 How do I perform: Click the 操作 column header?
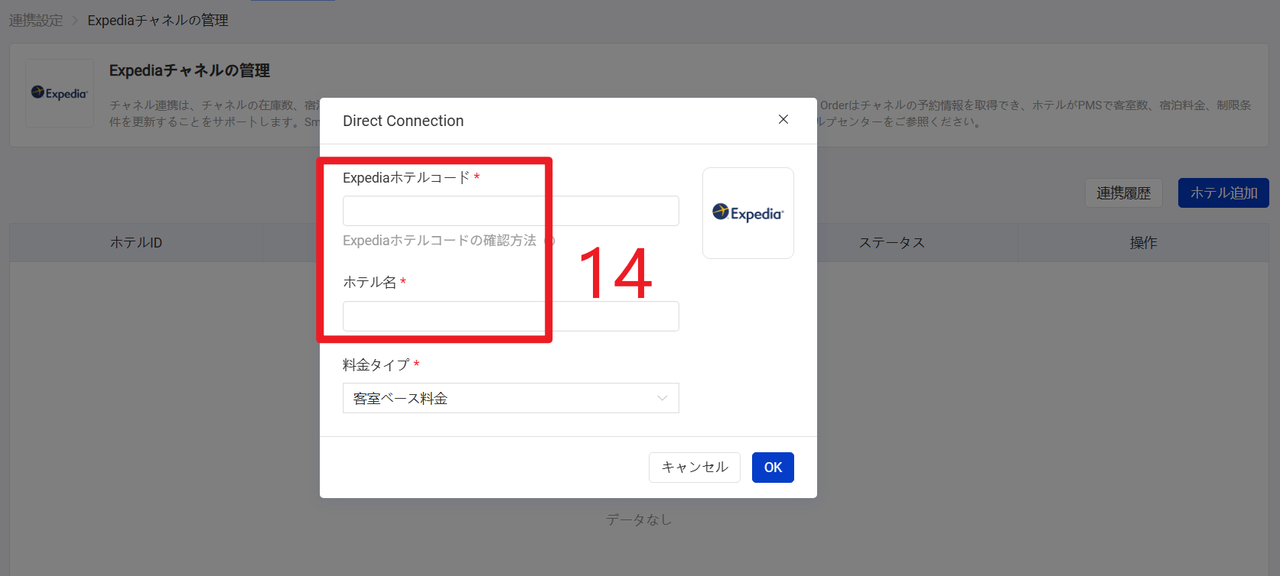tap(1143, 243)
